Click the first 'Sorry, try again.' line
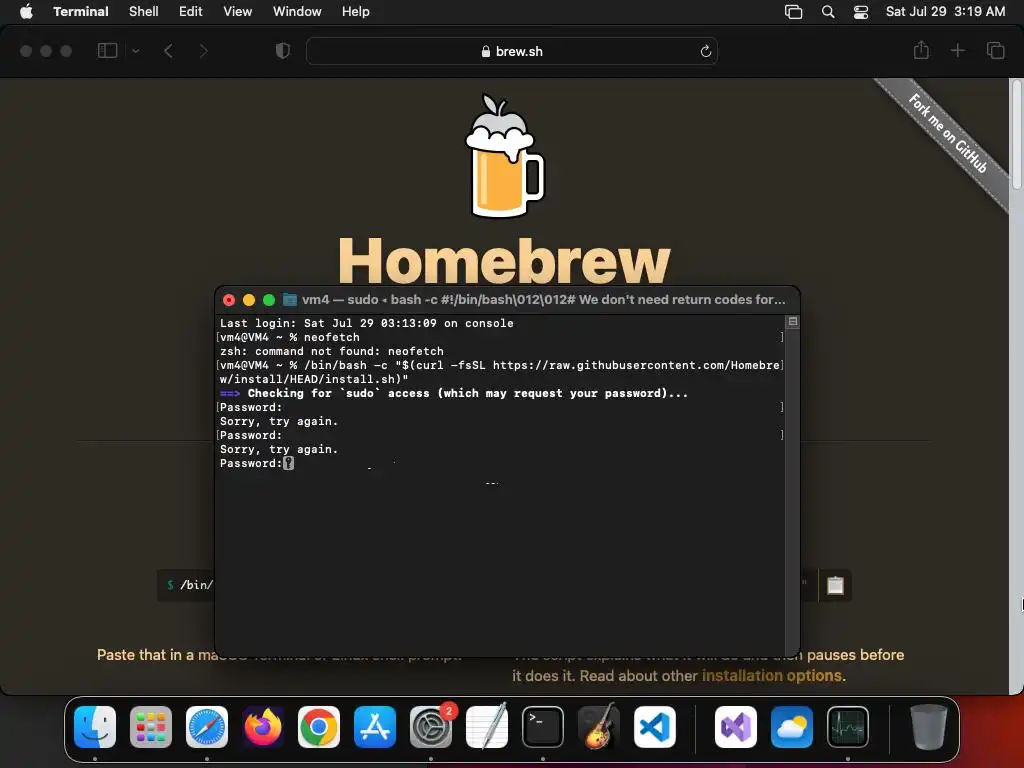The height and width of the screenshot is (768, 1024). 279,421
